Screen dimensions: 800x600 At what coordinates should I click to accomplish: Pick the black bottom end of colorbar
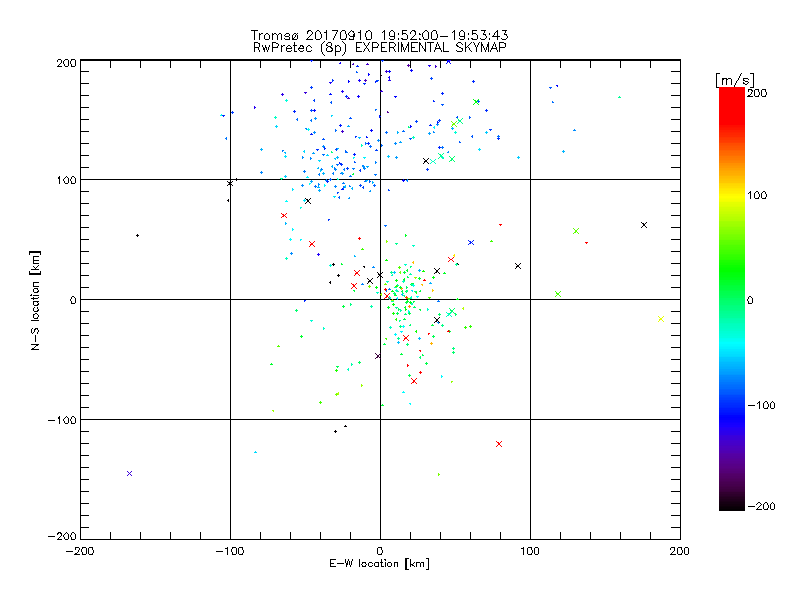coord(732,503)
